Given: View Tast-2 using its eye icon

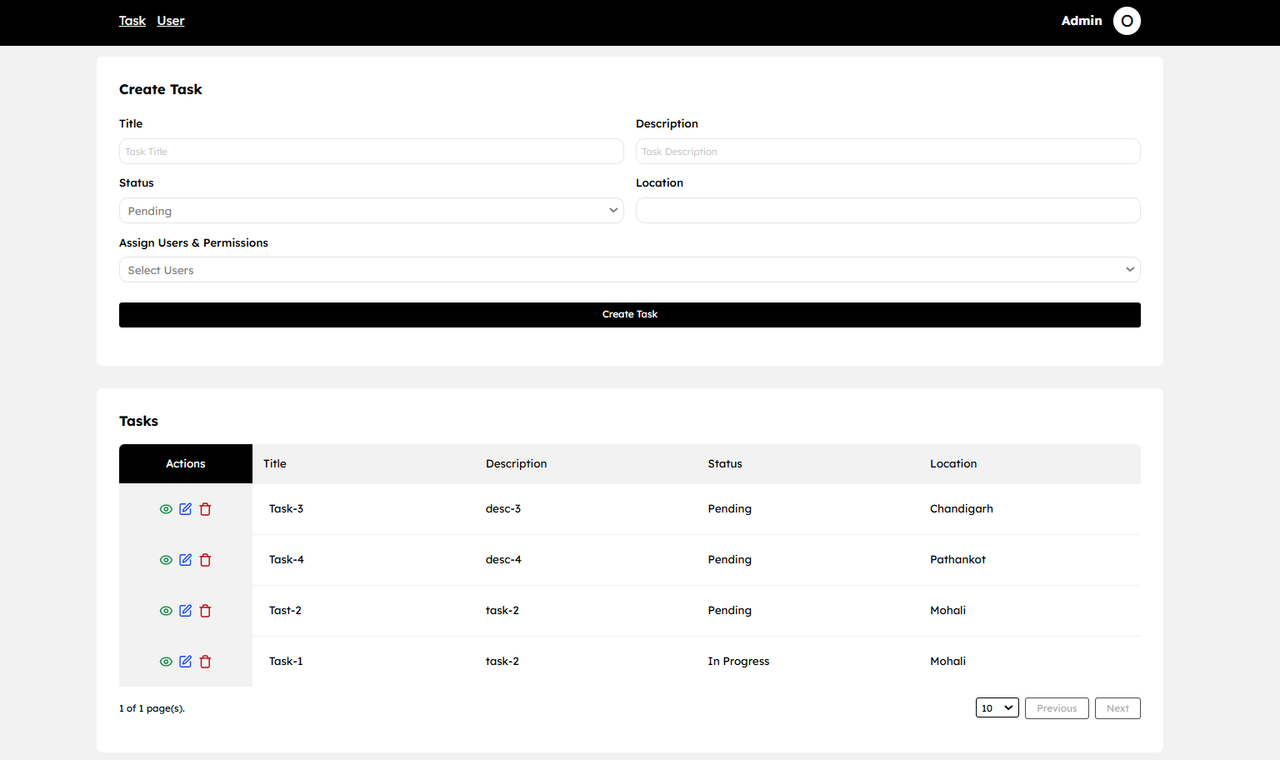Looking at the screenshot, I should click(166, 611).
